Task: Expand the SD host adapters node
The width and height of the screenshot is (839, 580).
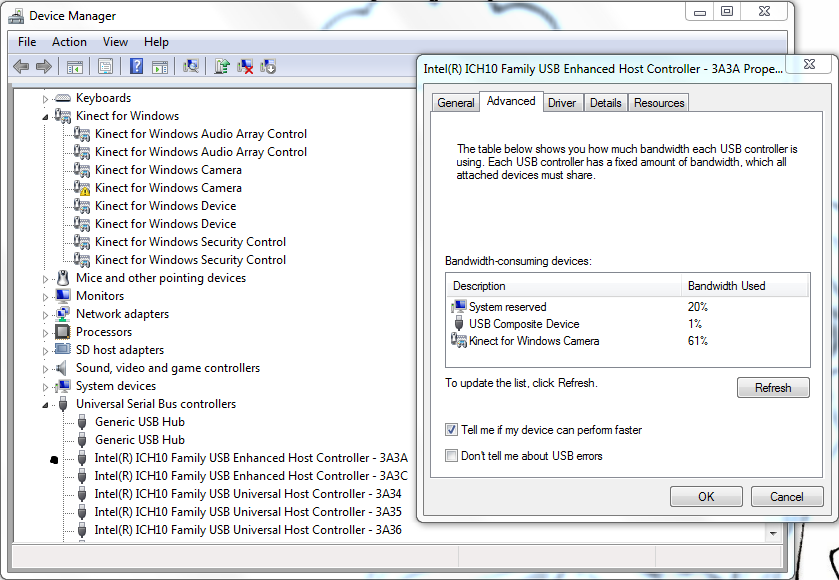Action: 45,351
